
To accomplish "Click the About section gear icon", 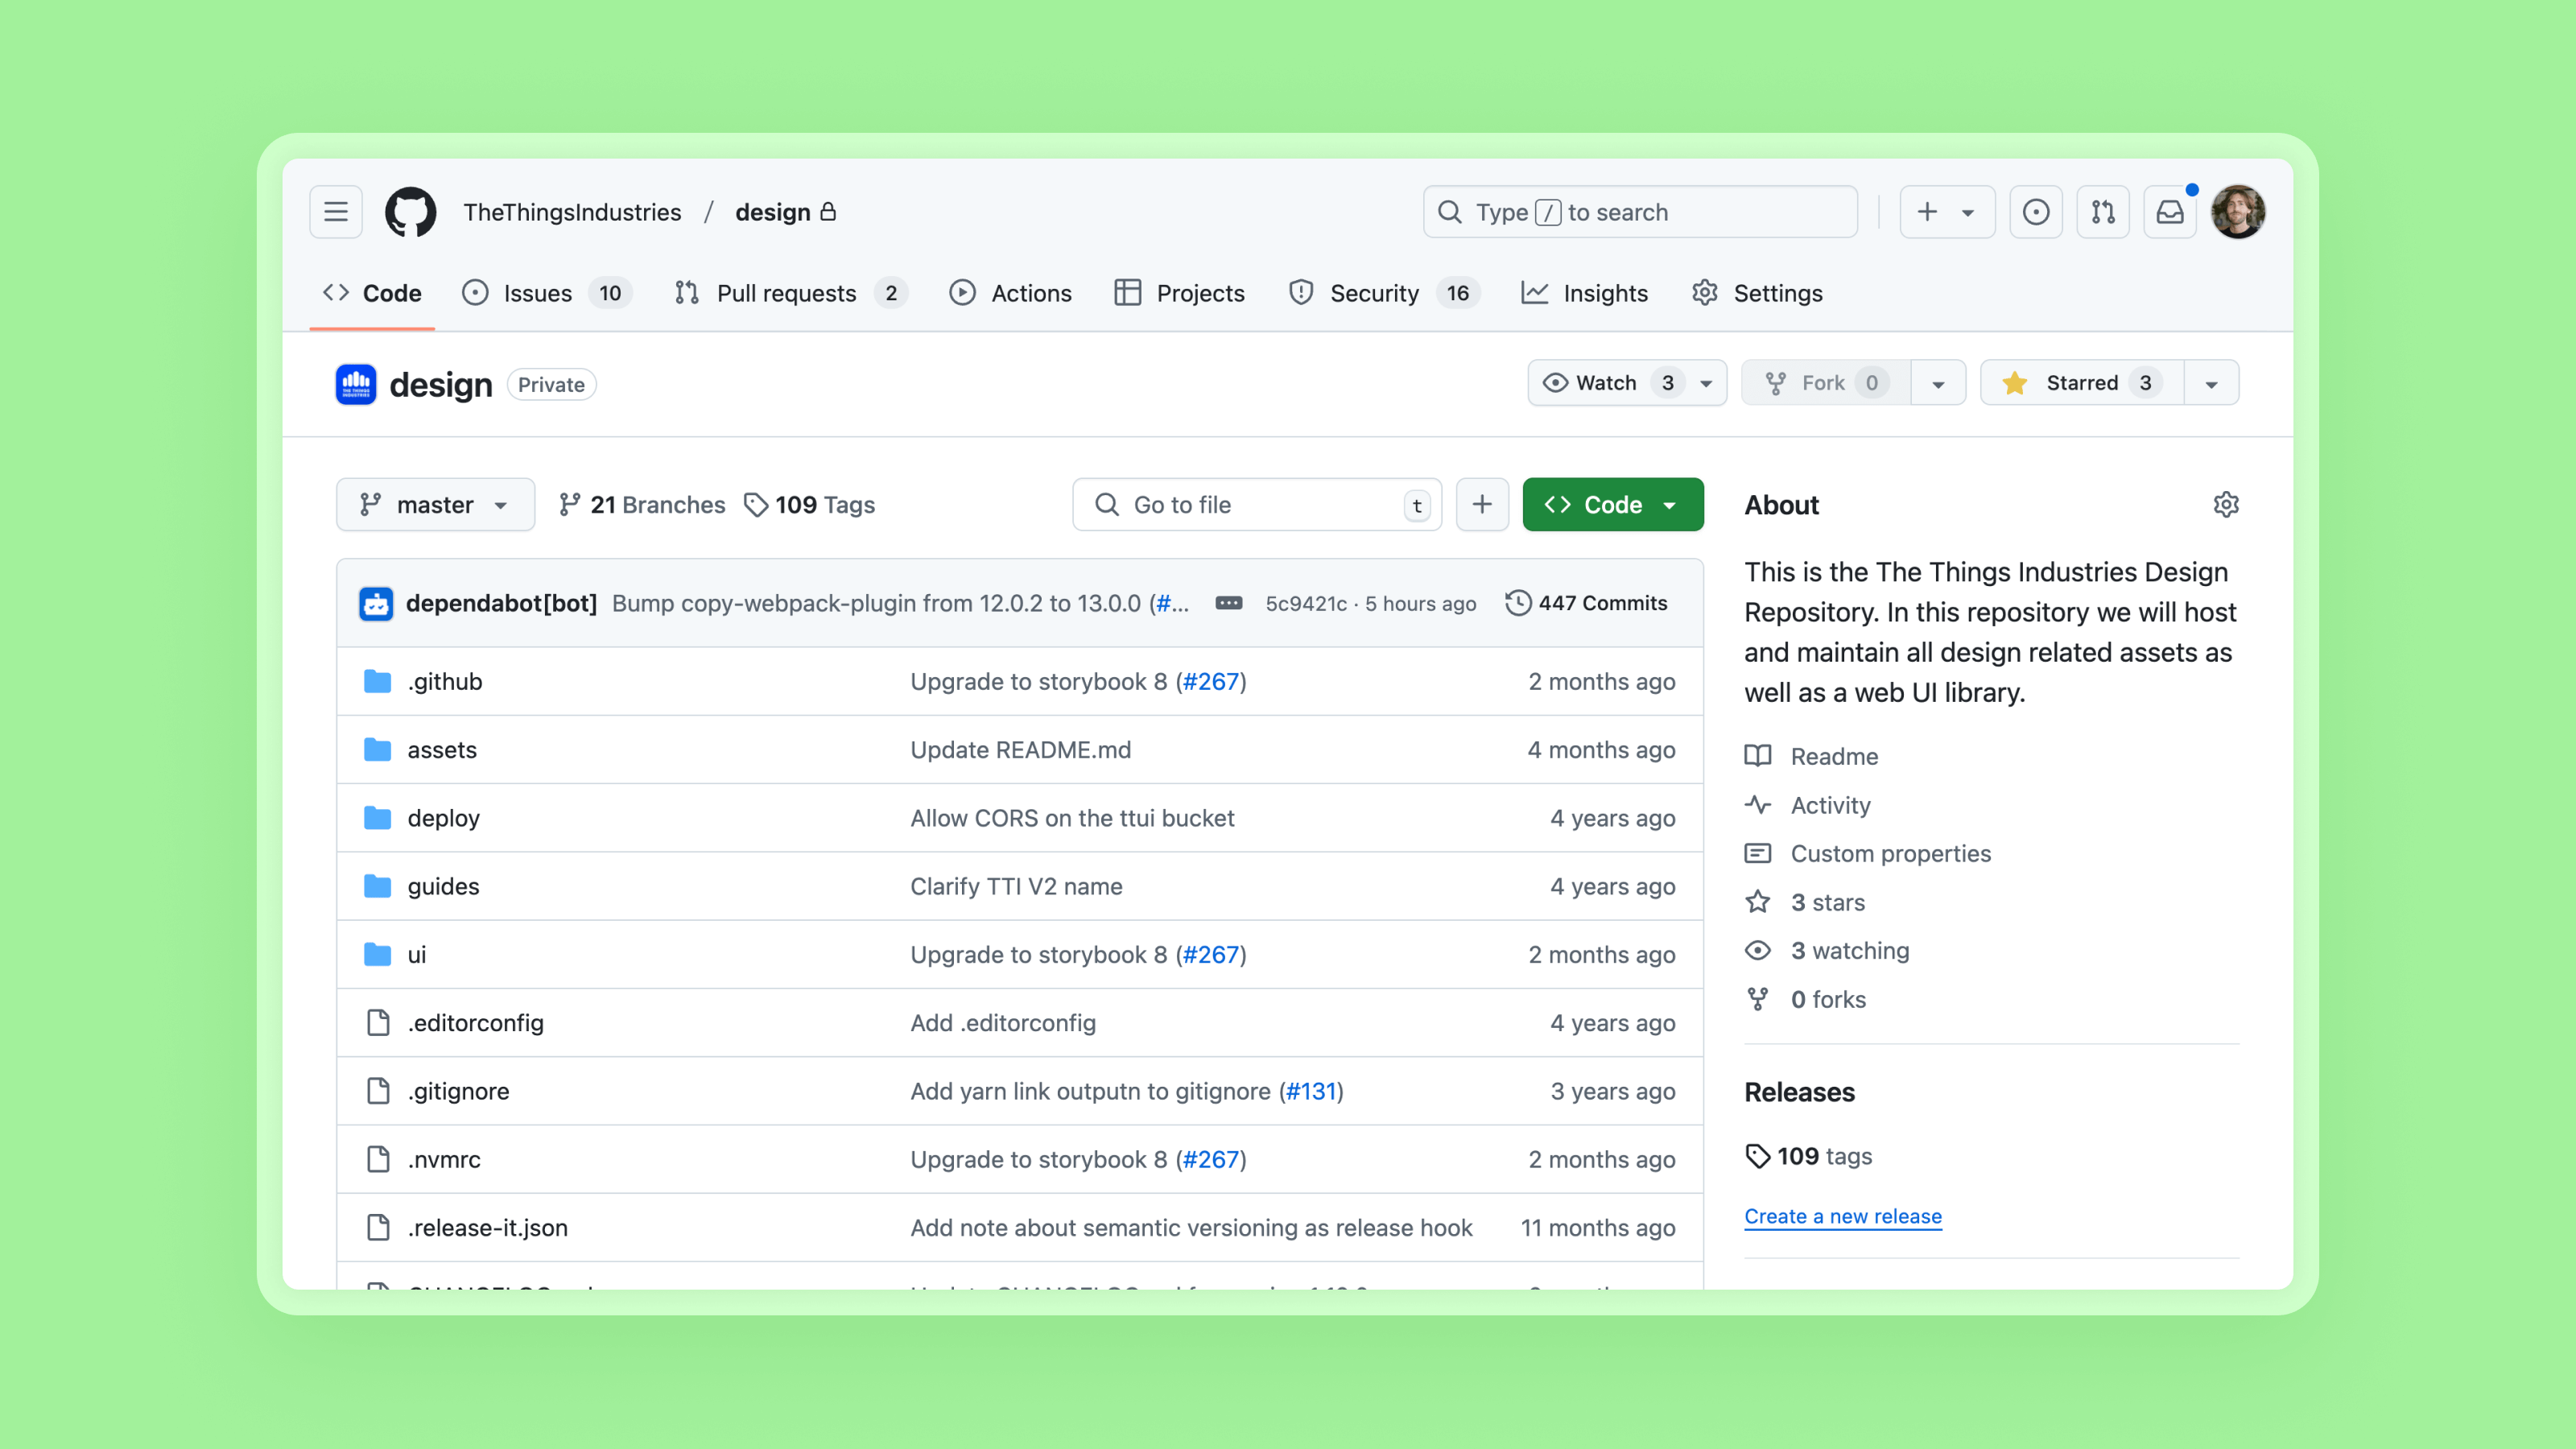I will pos(2225,505).
